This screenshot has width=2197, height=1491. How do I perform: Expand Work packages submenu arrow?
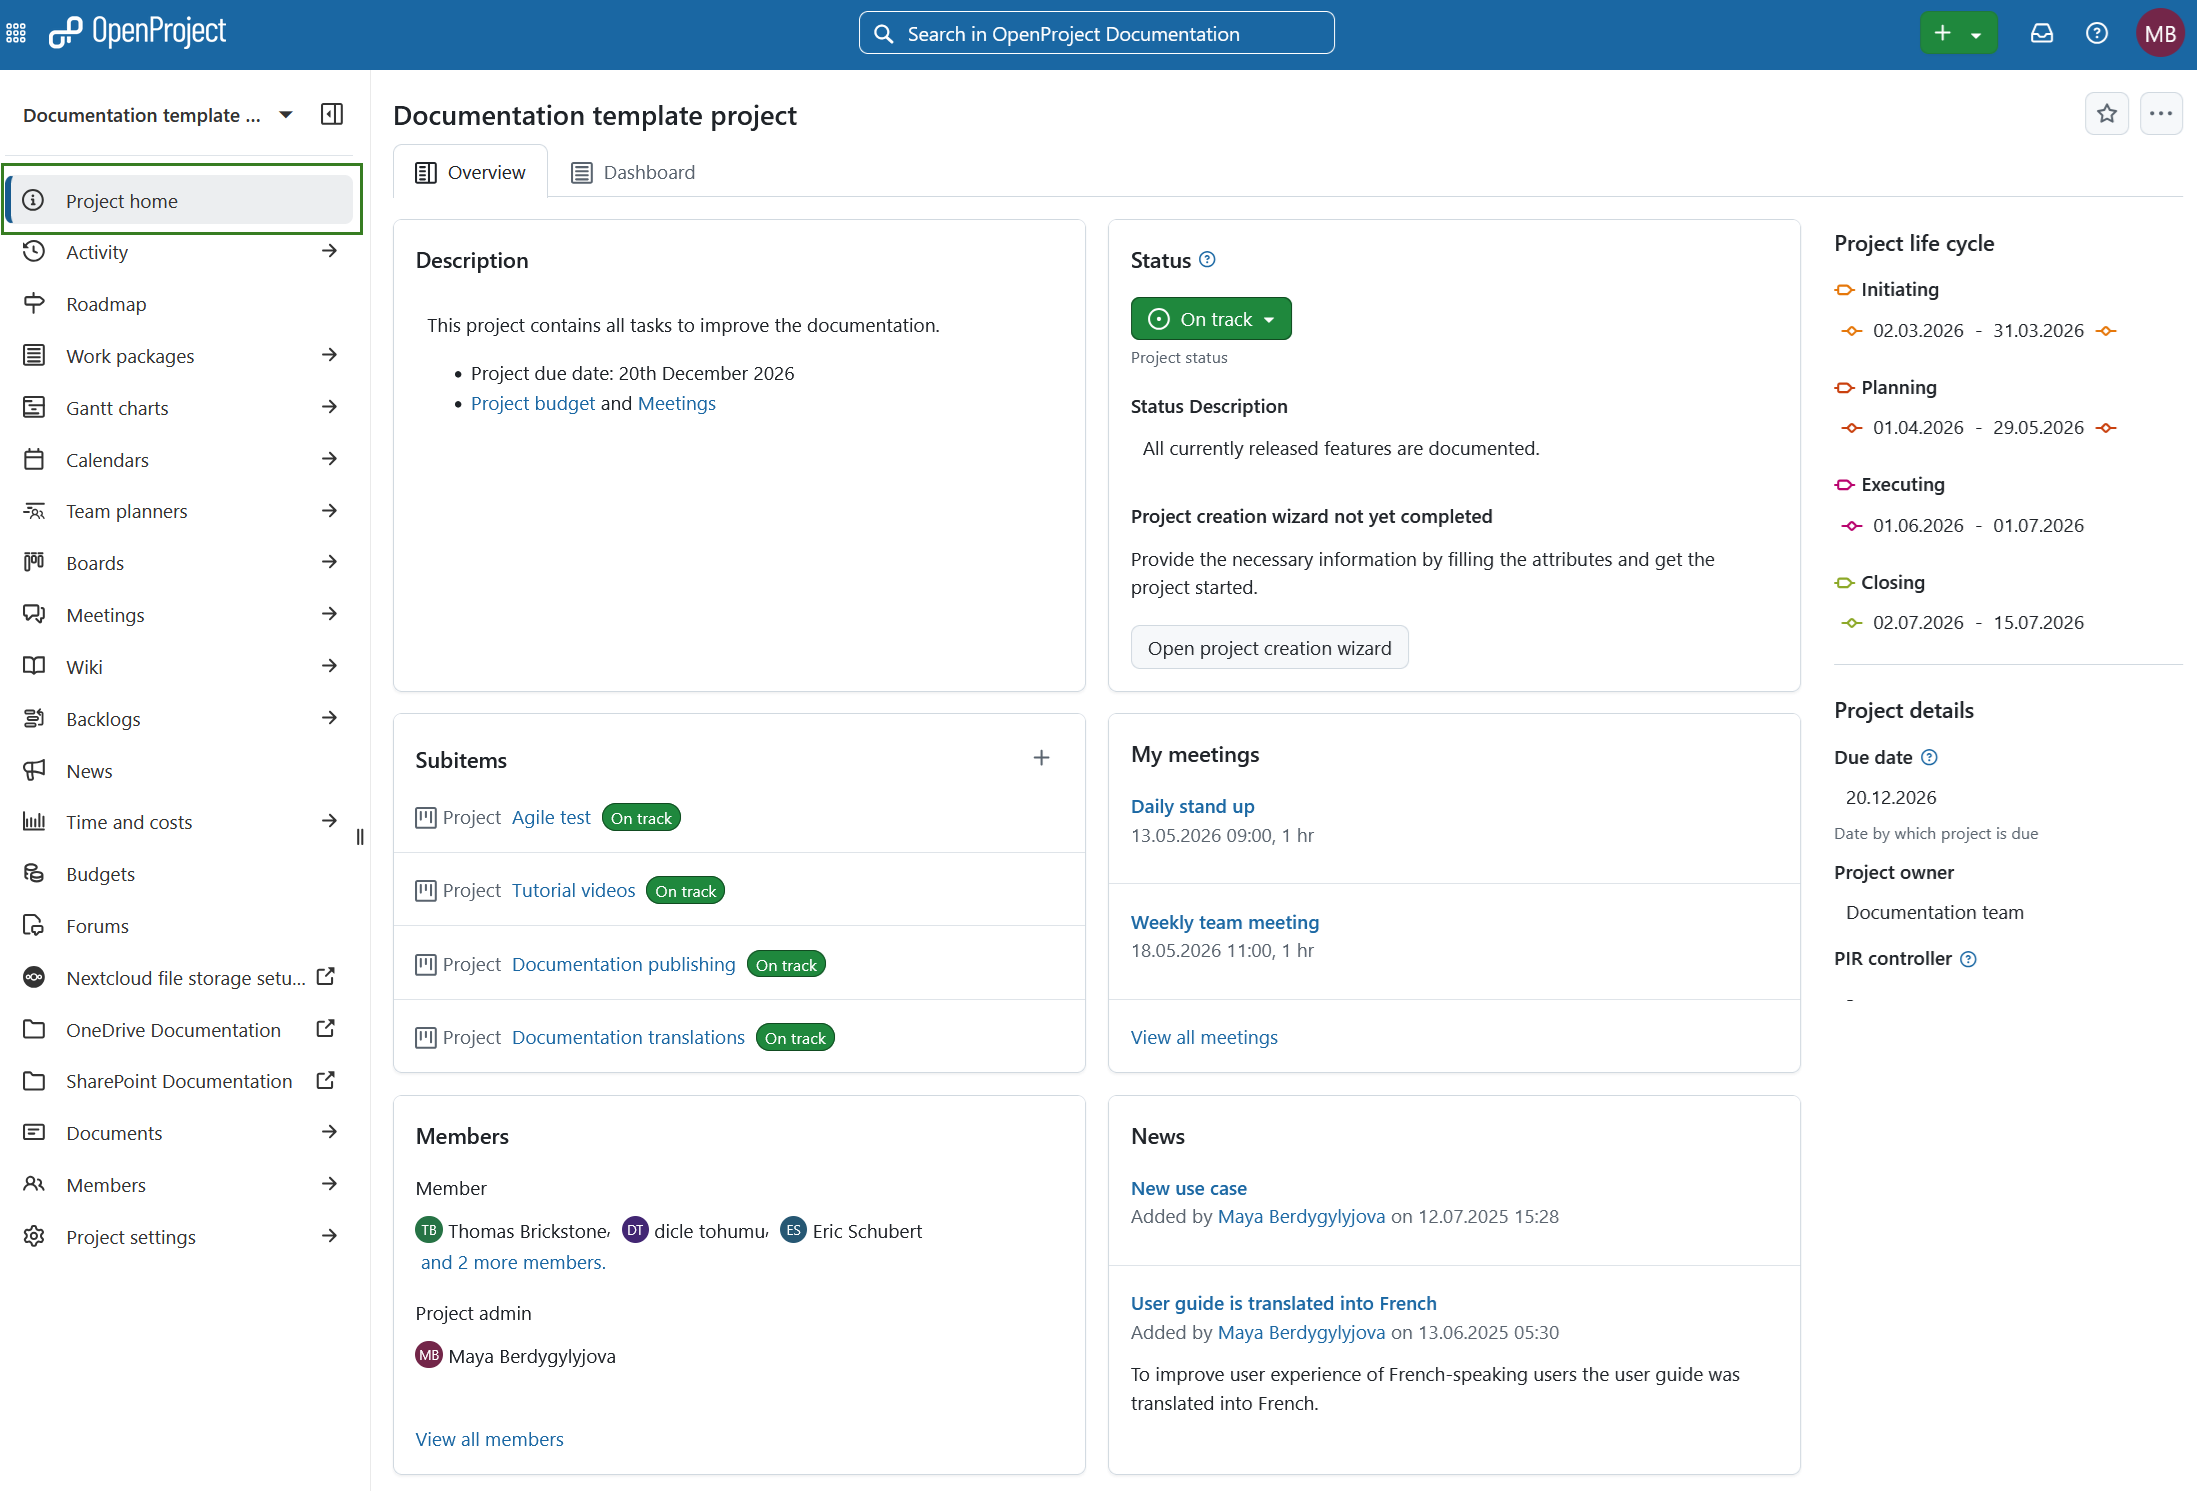click(x=330, y=355)
